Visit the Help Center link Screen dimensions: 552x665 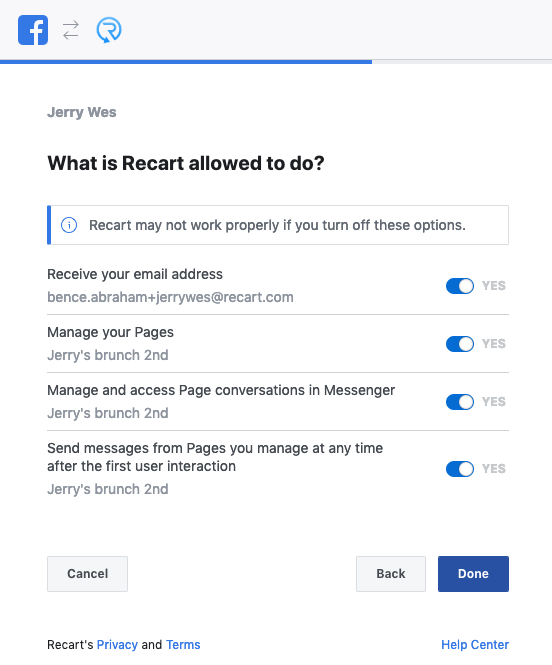point(475,645)
